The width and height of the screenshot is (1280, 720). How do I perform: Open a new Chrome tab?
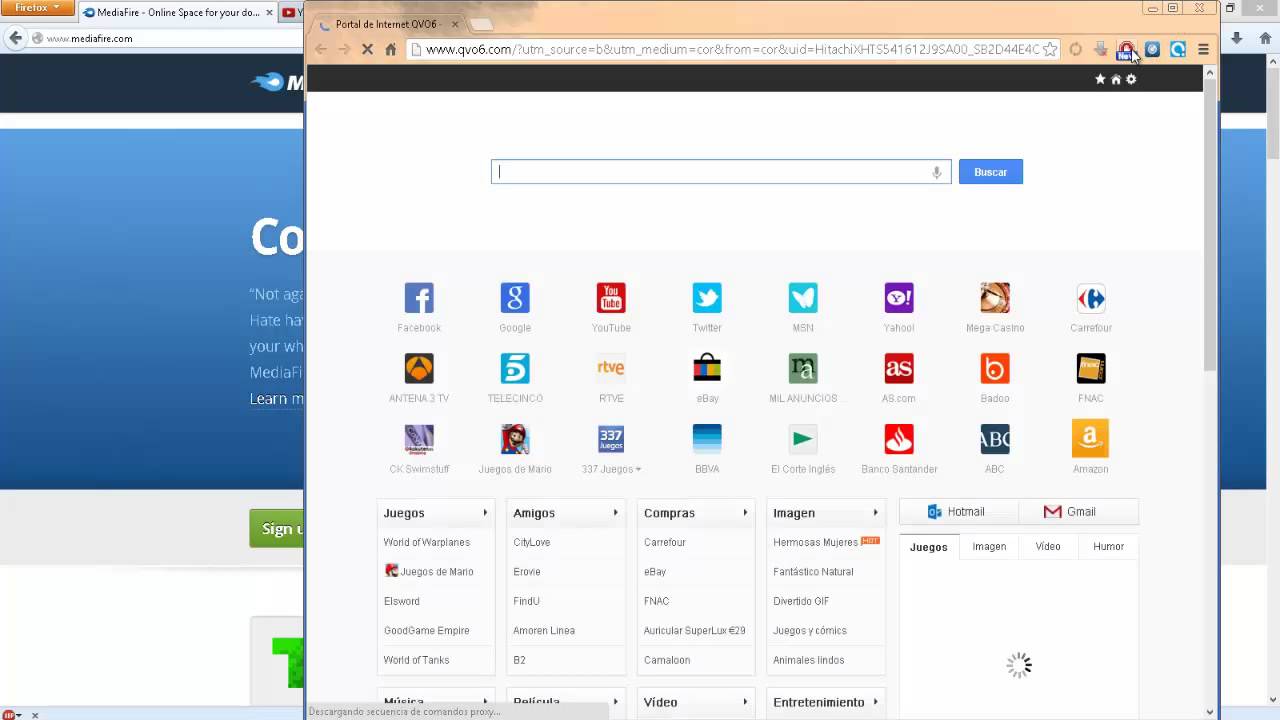click(481, 24)
